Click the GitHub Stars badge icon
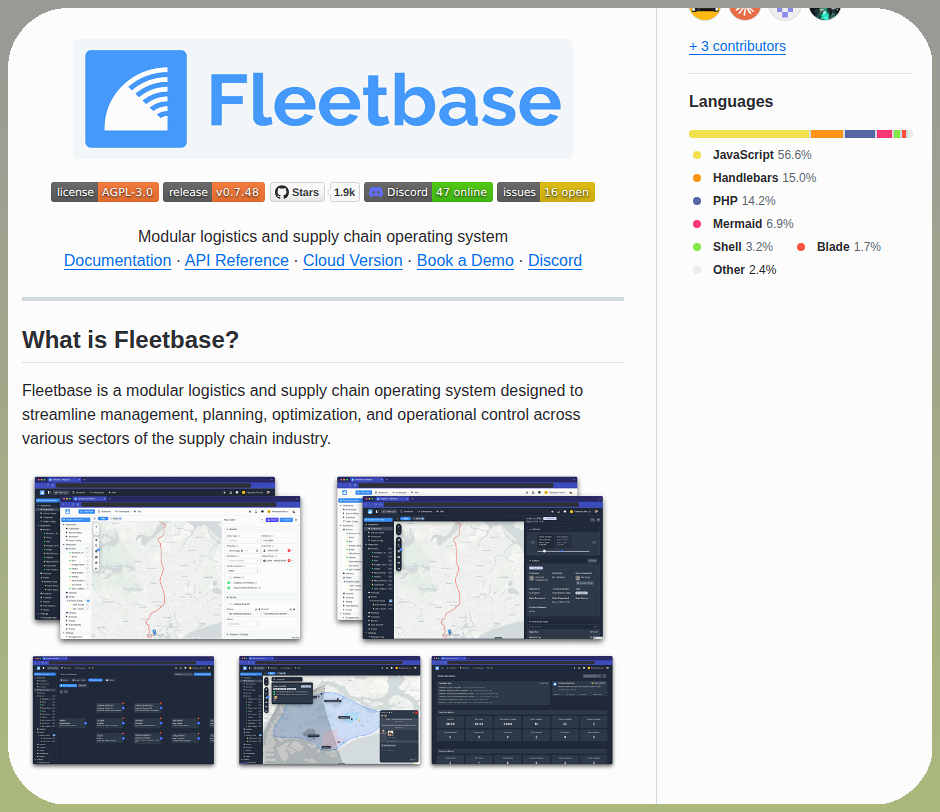The image size is (940, 812). tap(297, 192)
